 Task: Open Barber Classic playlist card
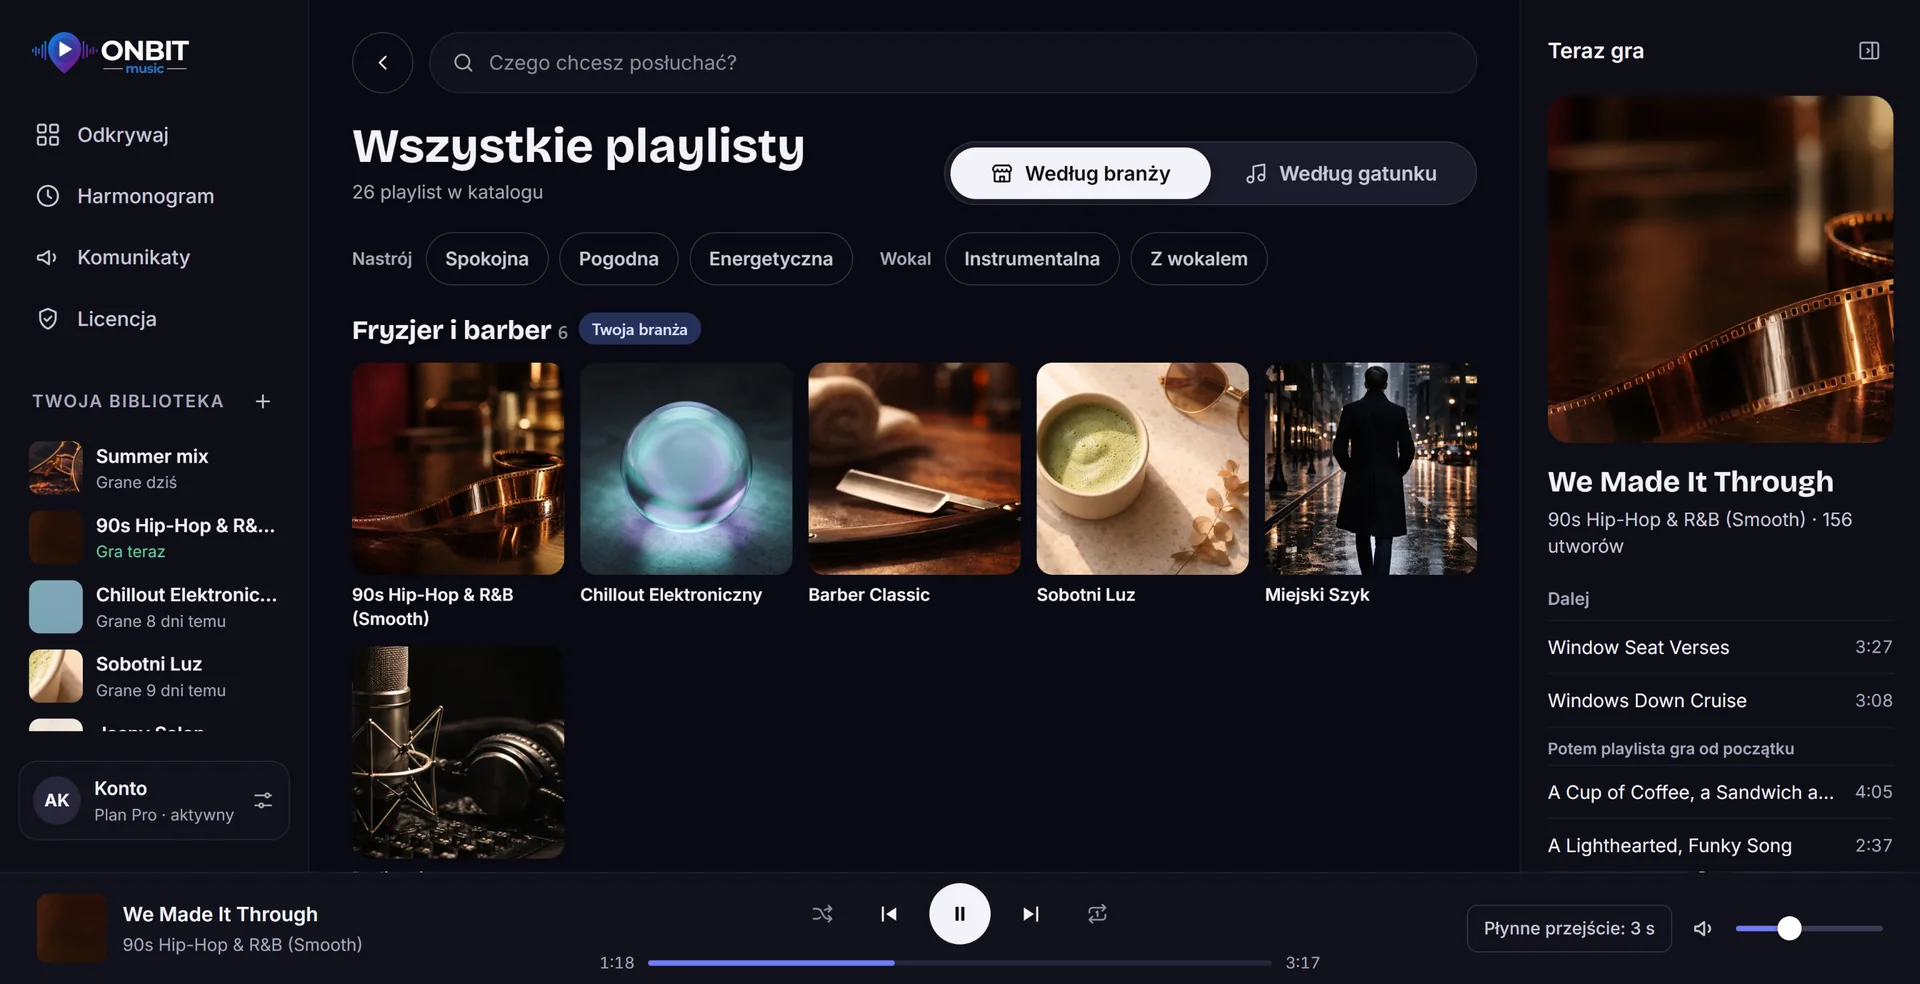click(914, 484)
